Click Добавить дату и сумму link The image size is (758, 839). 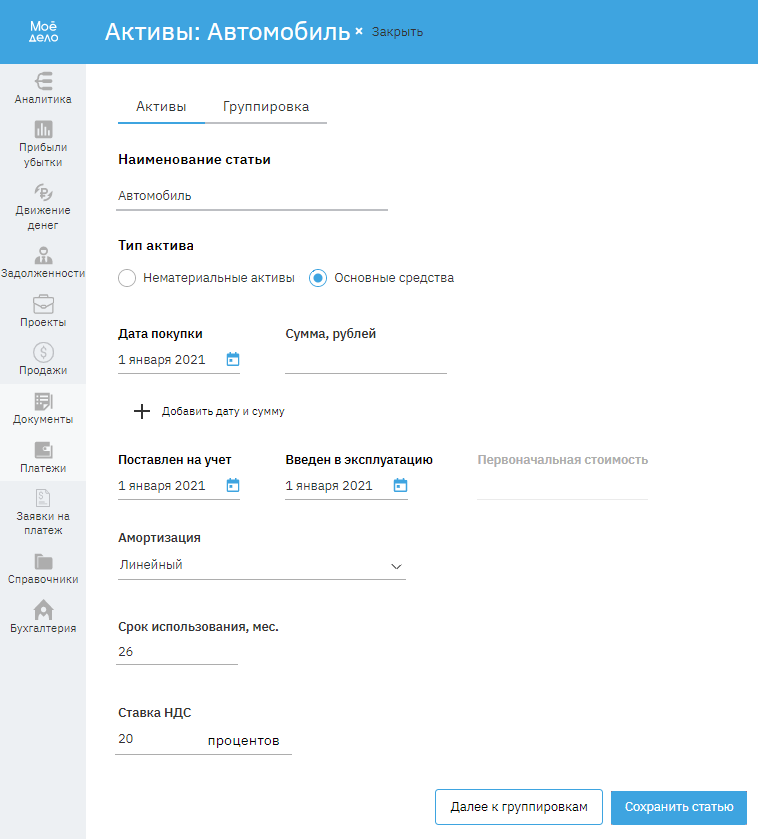tap(223, 411)
